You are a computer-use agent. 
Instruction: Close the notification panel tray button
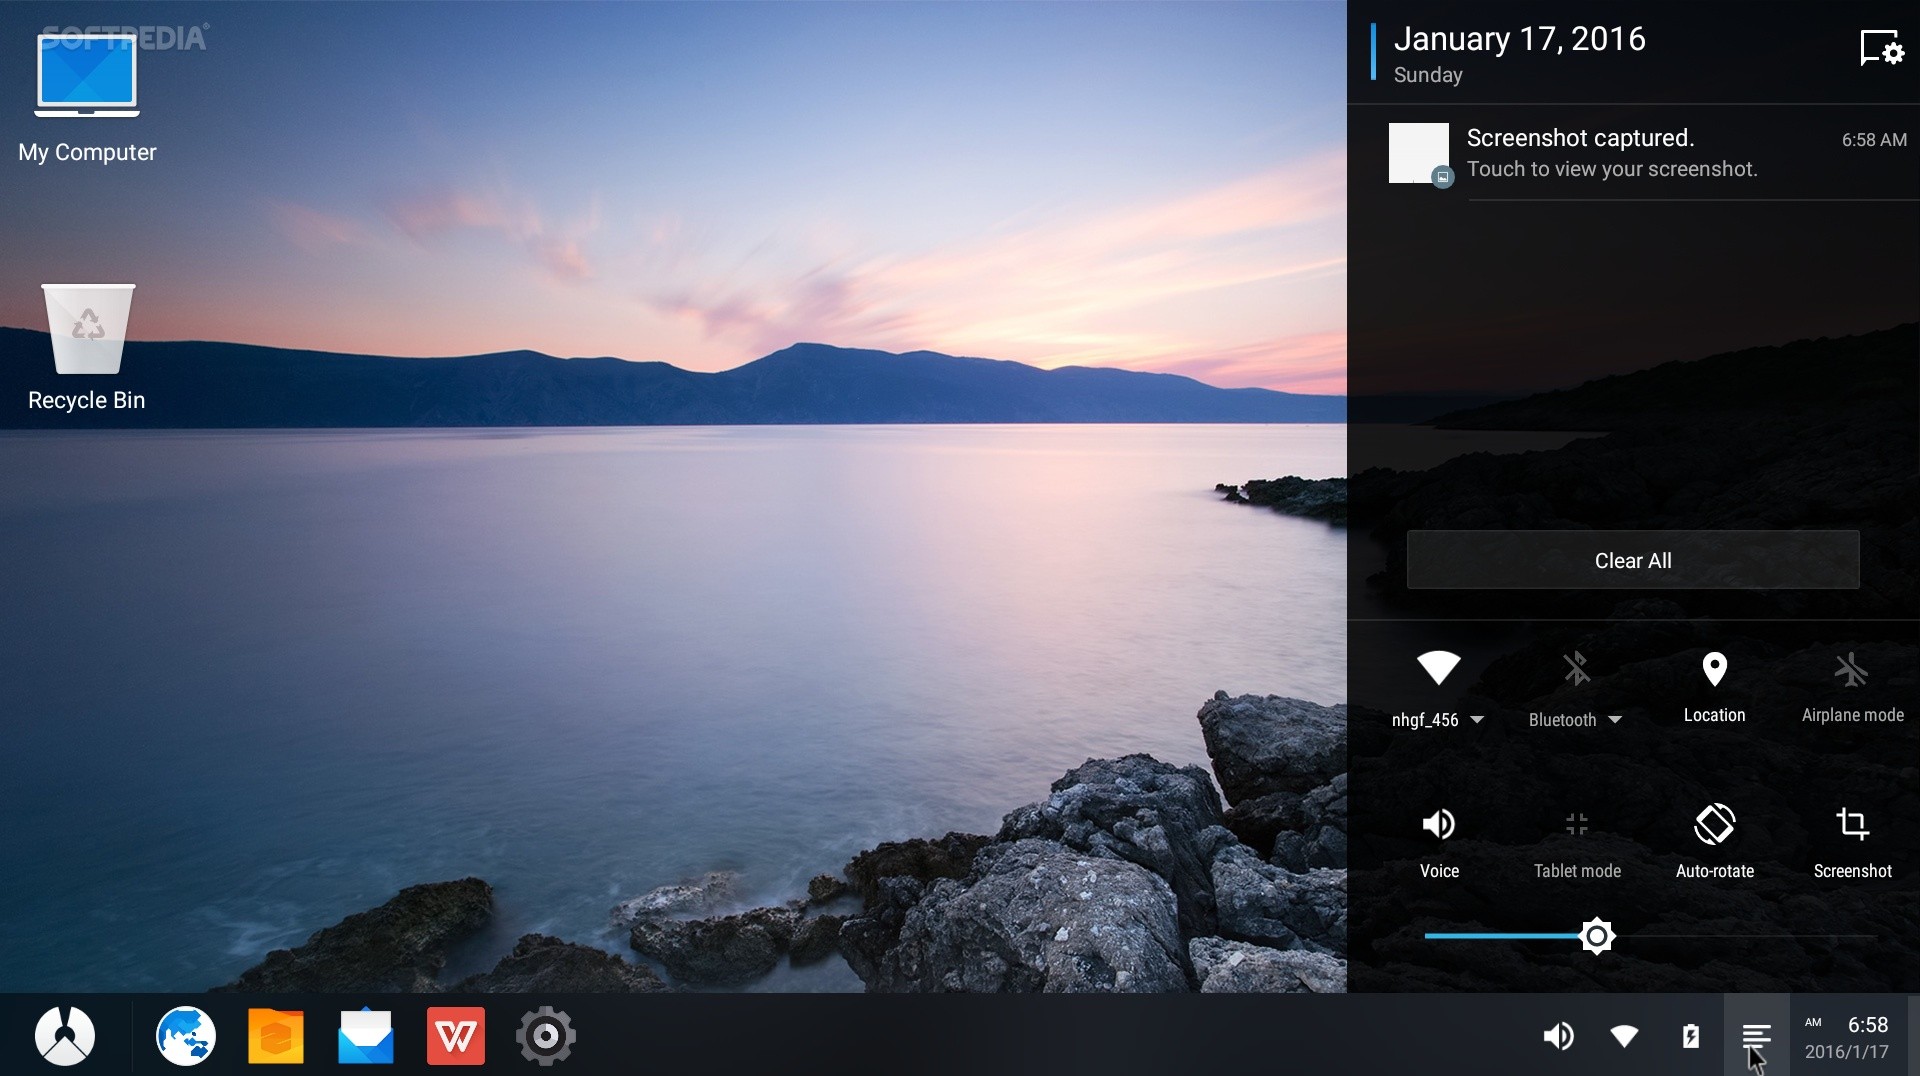1757,1035
